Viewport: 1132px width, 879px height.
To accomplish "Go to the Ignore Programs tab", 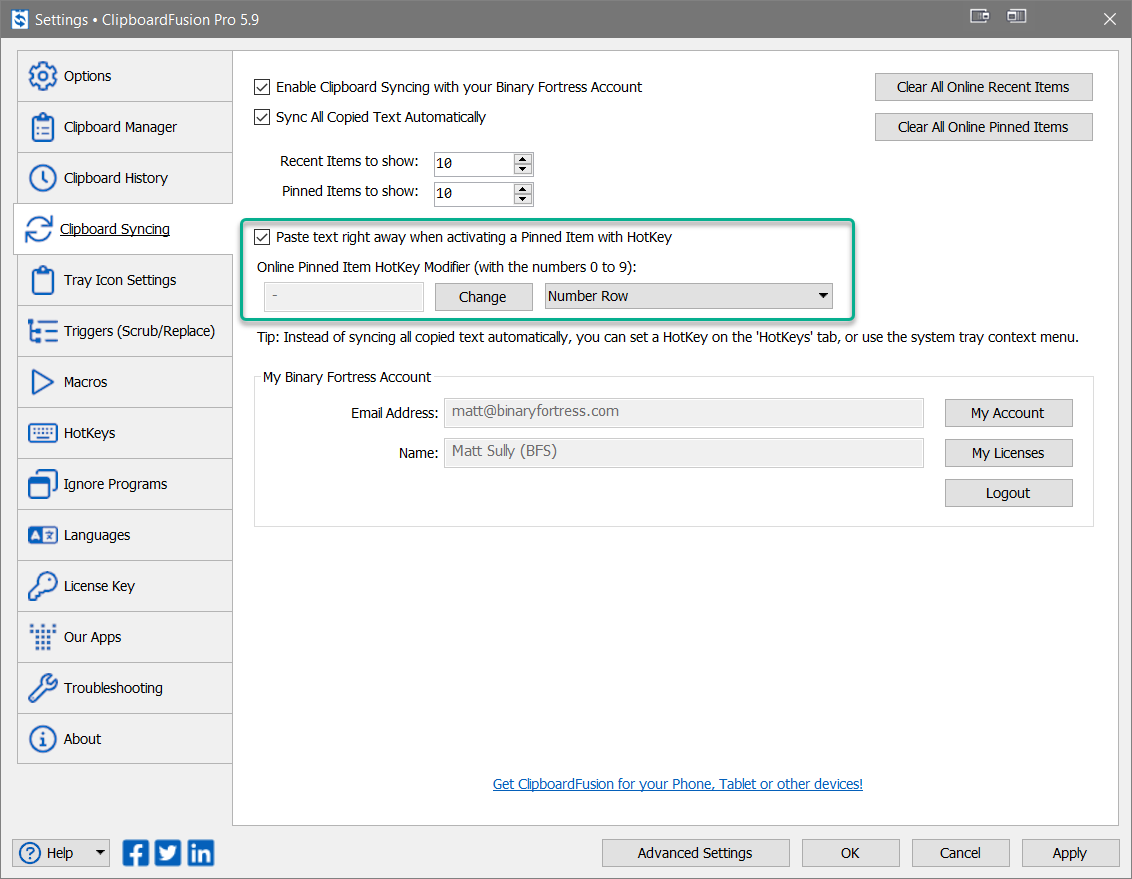I will (x=125, y=484).
